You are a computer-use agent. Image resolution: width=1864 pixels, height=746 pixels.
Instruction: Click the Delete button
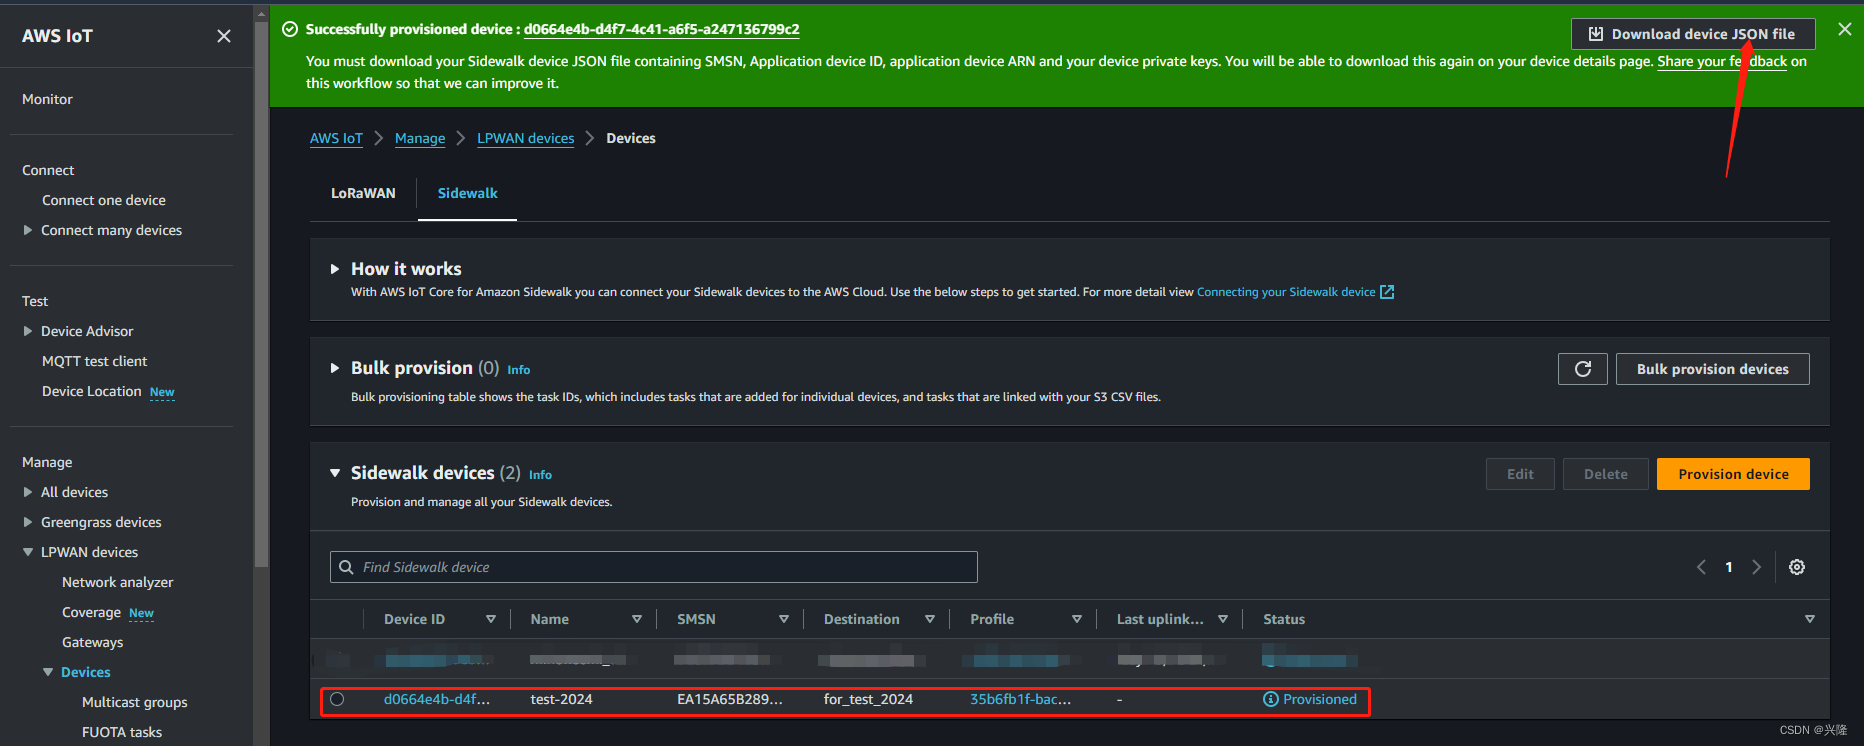(1605, 474)
